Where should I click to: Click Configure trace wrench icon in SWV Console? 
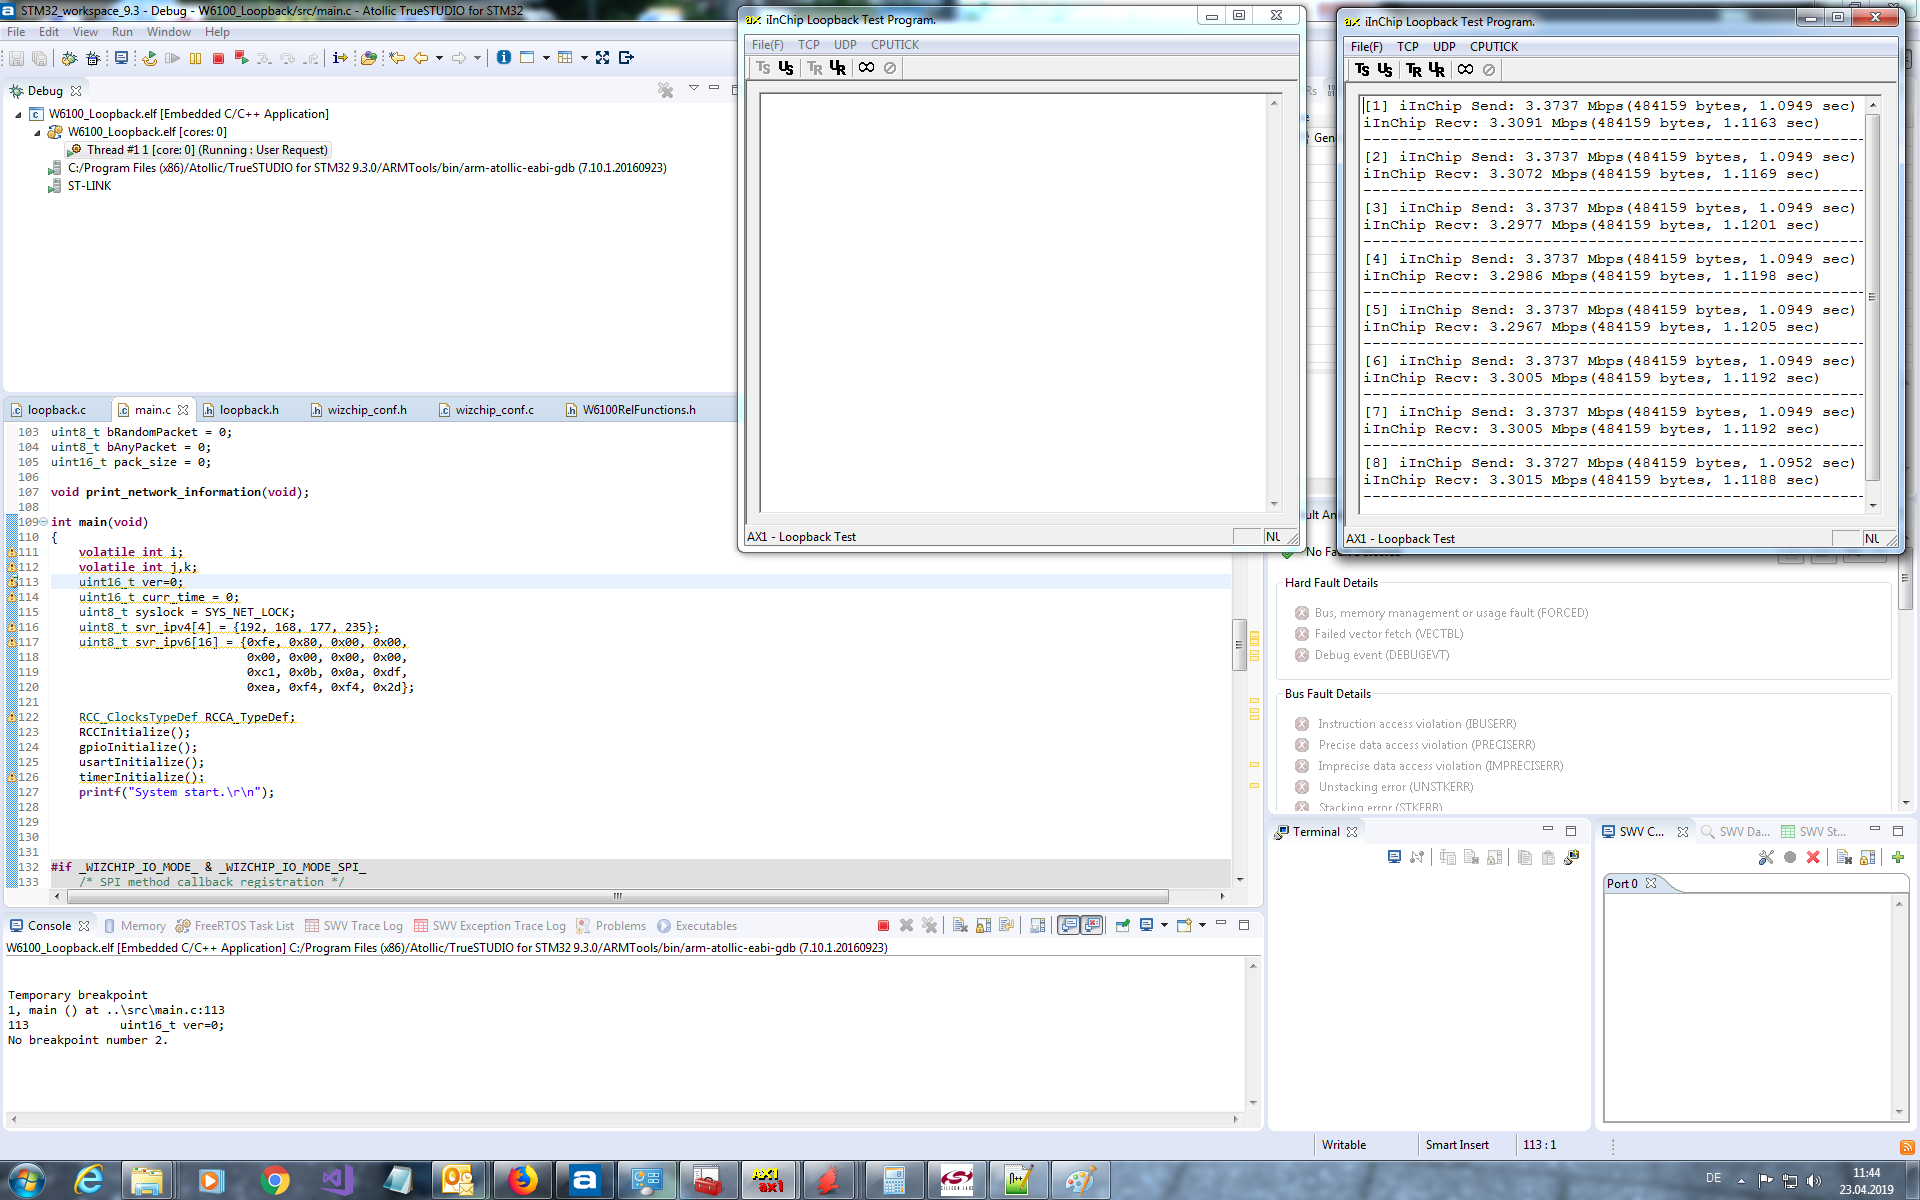pyautogui.click(x=1766, y=858)
